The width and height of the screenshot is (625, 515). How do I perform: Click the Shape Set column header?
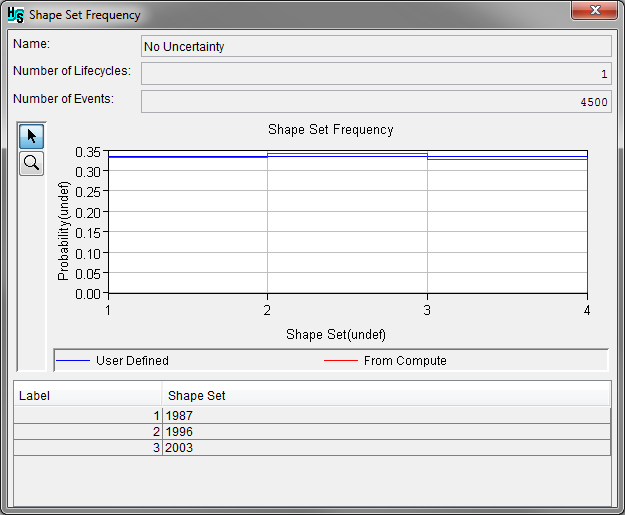point(386,395)
